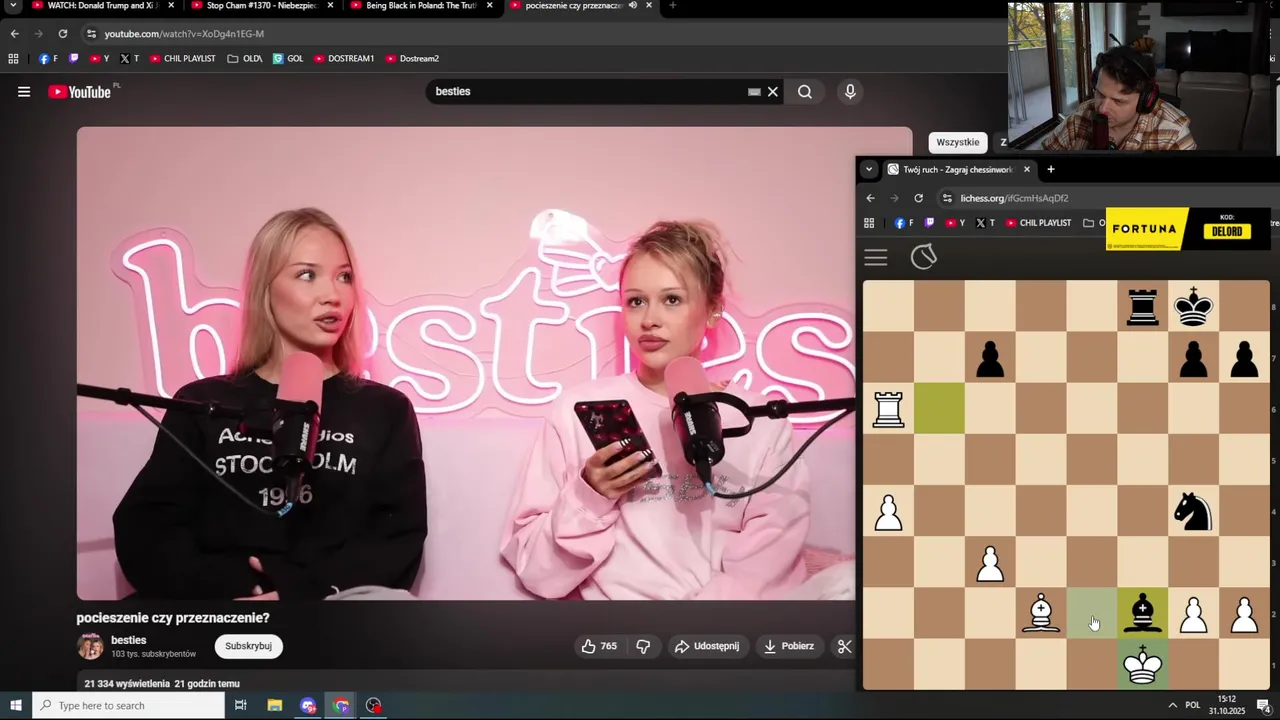Screen dimensions: 1280x720
Task: Open the GOL bookmark
Action: coord(288,59)
